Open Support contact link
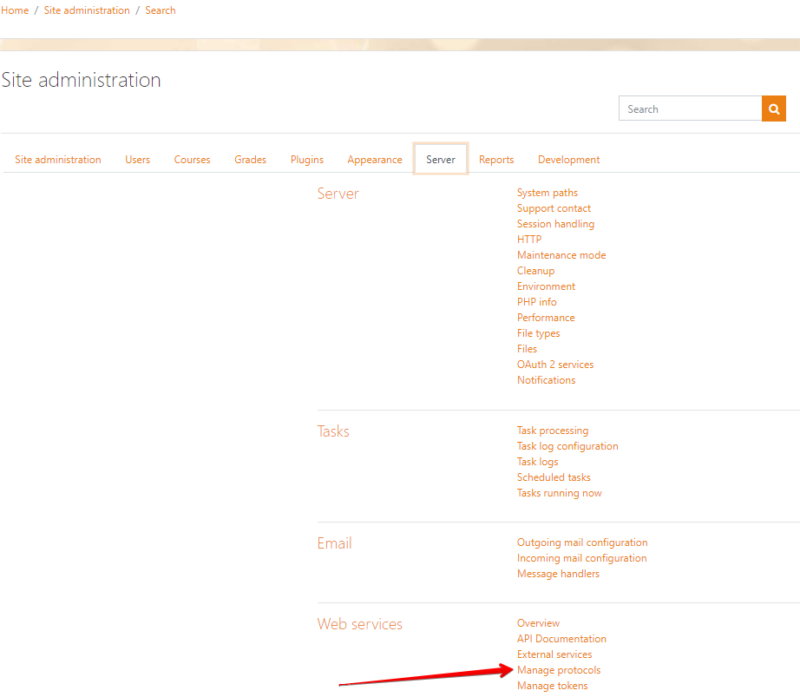This screenshot has height=697, width=800. [554, 208]
